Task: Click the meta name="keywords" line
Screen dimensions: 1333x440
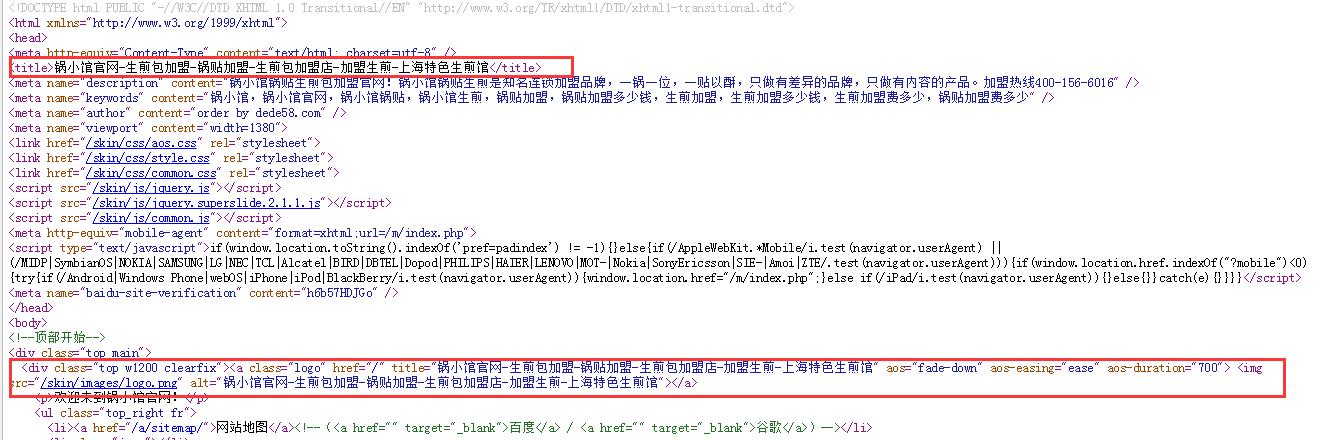Action: click(x=530, y=98)
